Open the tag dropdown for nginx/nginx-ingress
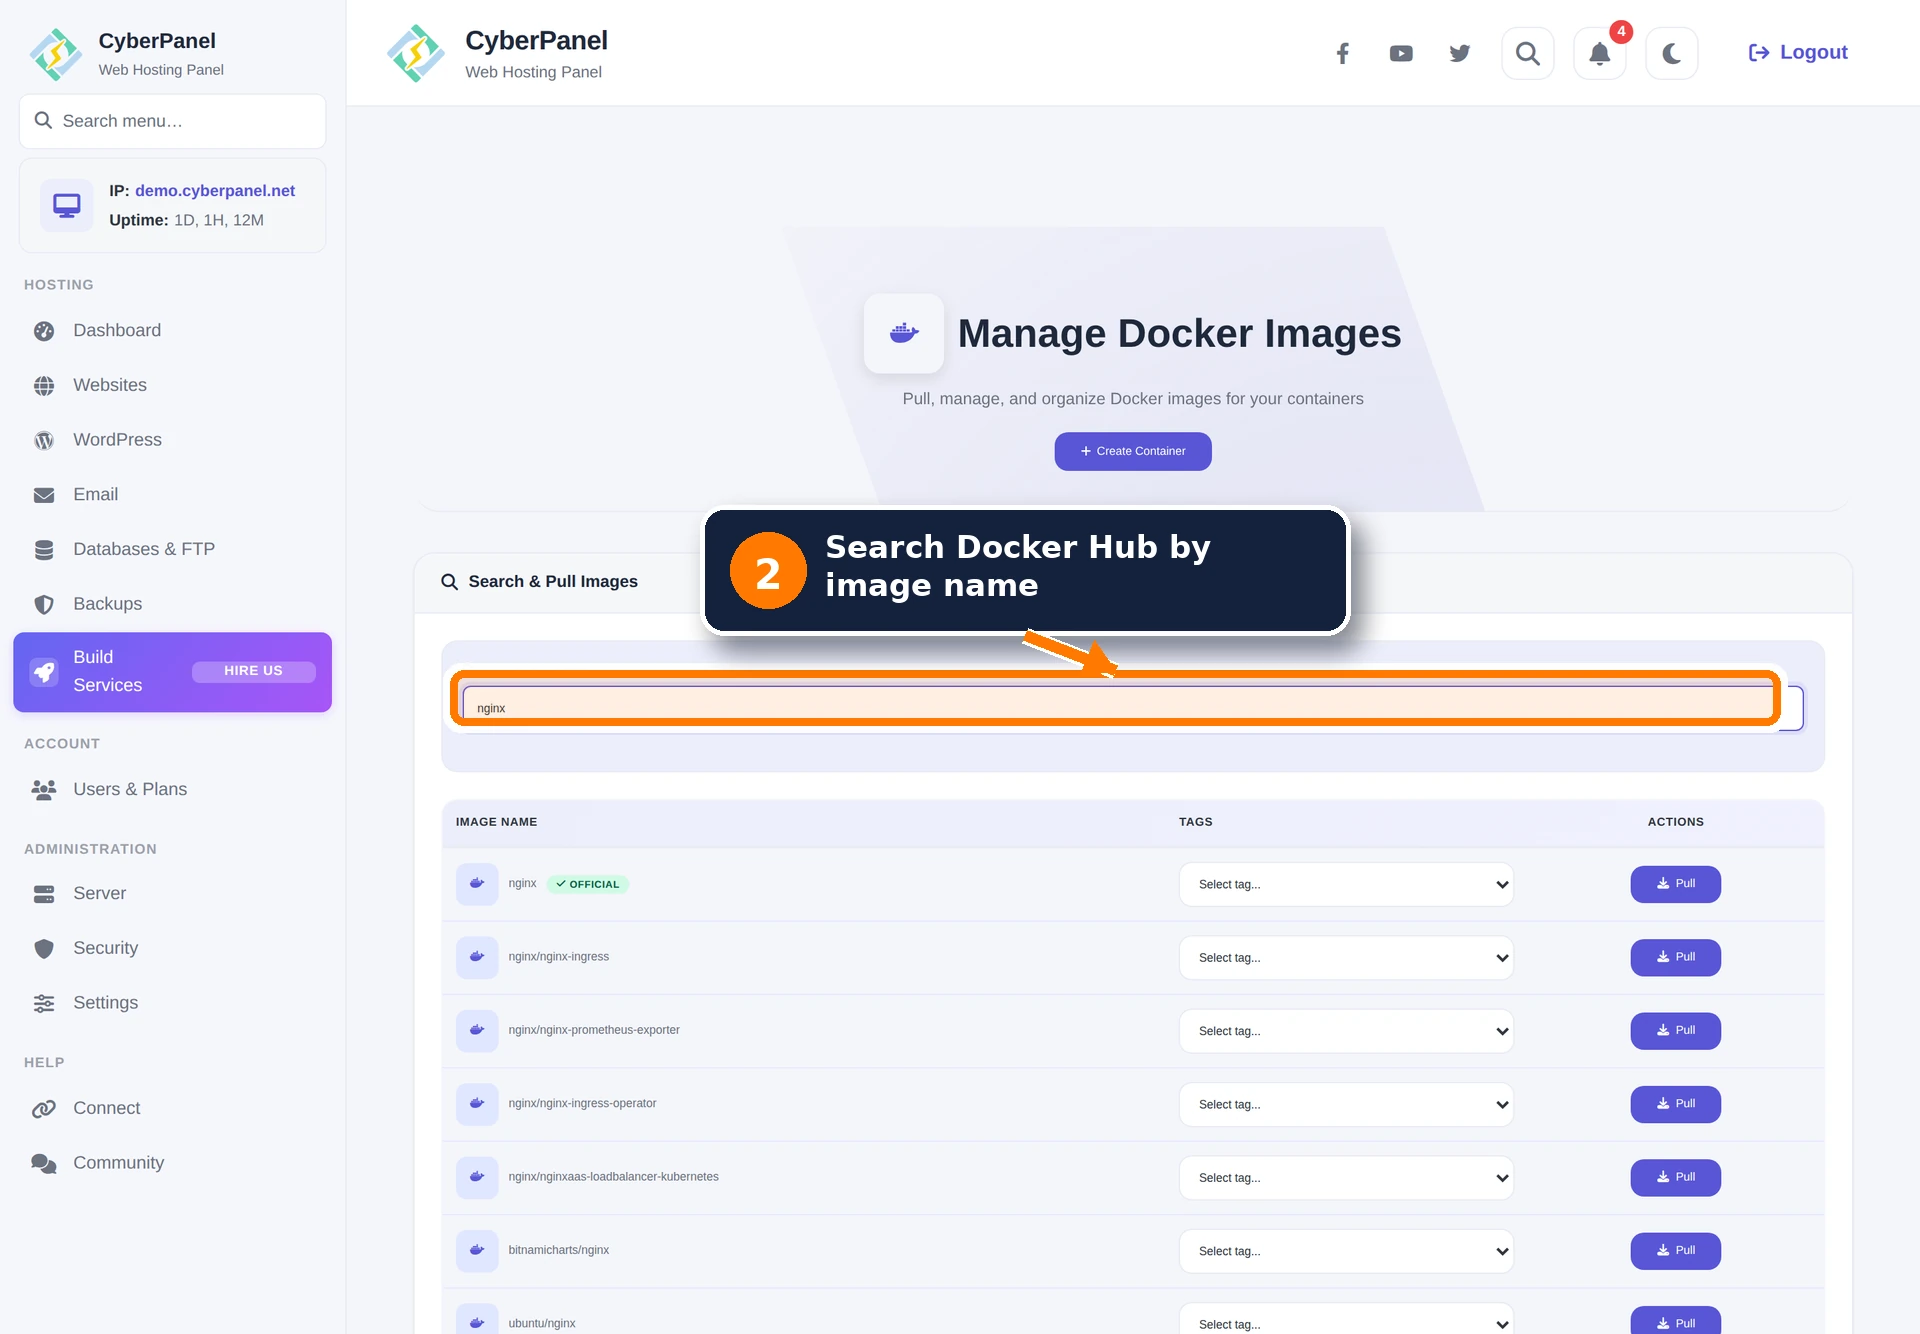The image size is (1920, 1334). (1346, 958)
